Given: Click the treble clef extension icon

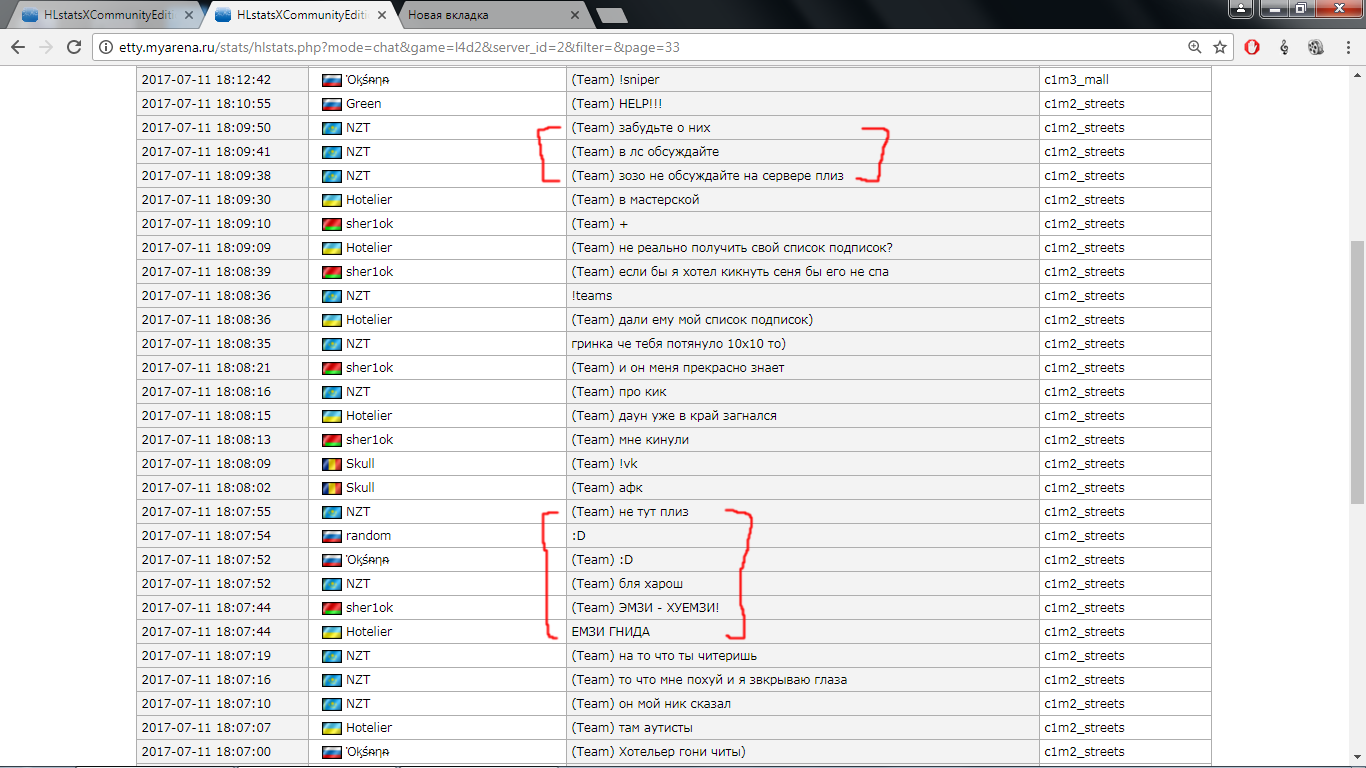Looking at the screenshot, I should 1284,47.
